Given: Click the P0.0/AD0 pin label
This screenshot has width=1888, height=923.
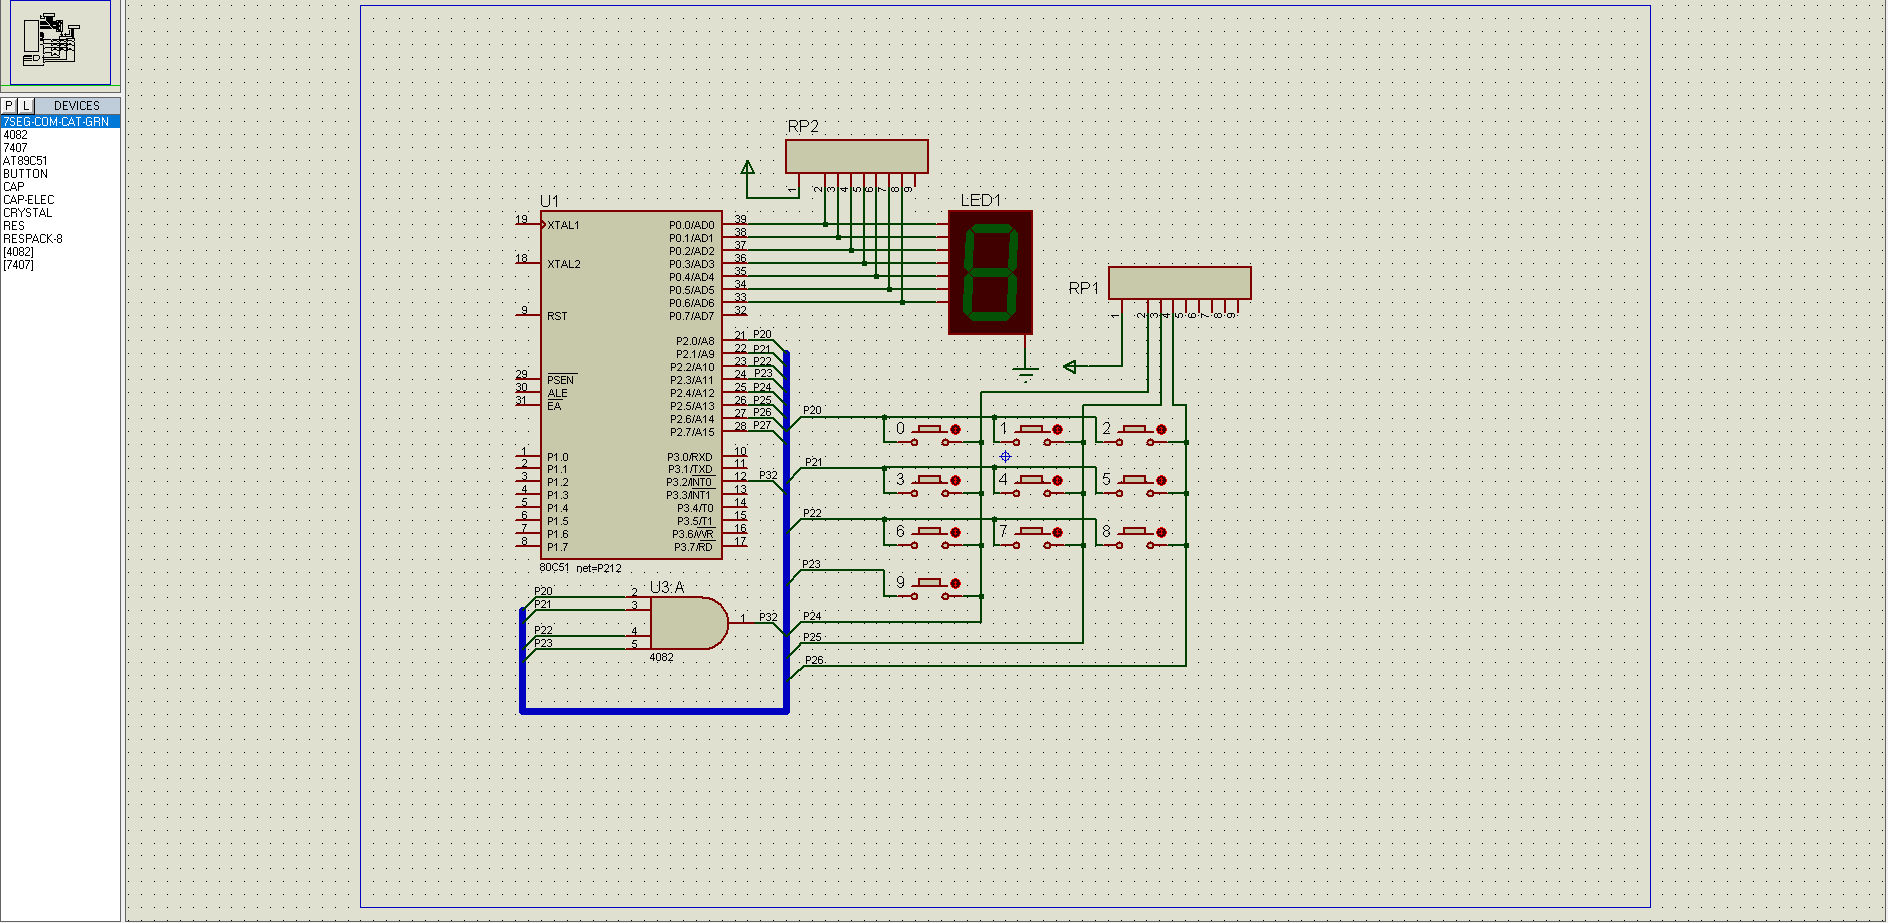Looking at the screenshot, I should [691, 225].
